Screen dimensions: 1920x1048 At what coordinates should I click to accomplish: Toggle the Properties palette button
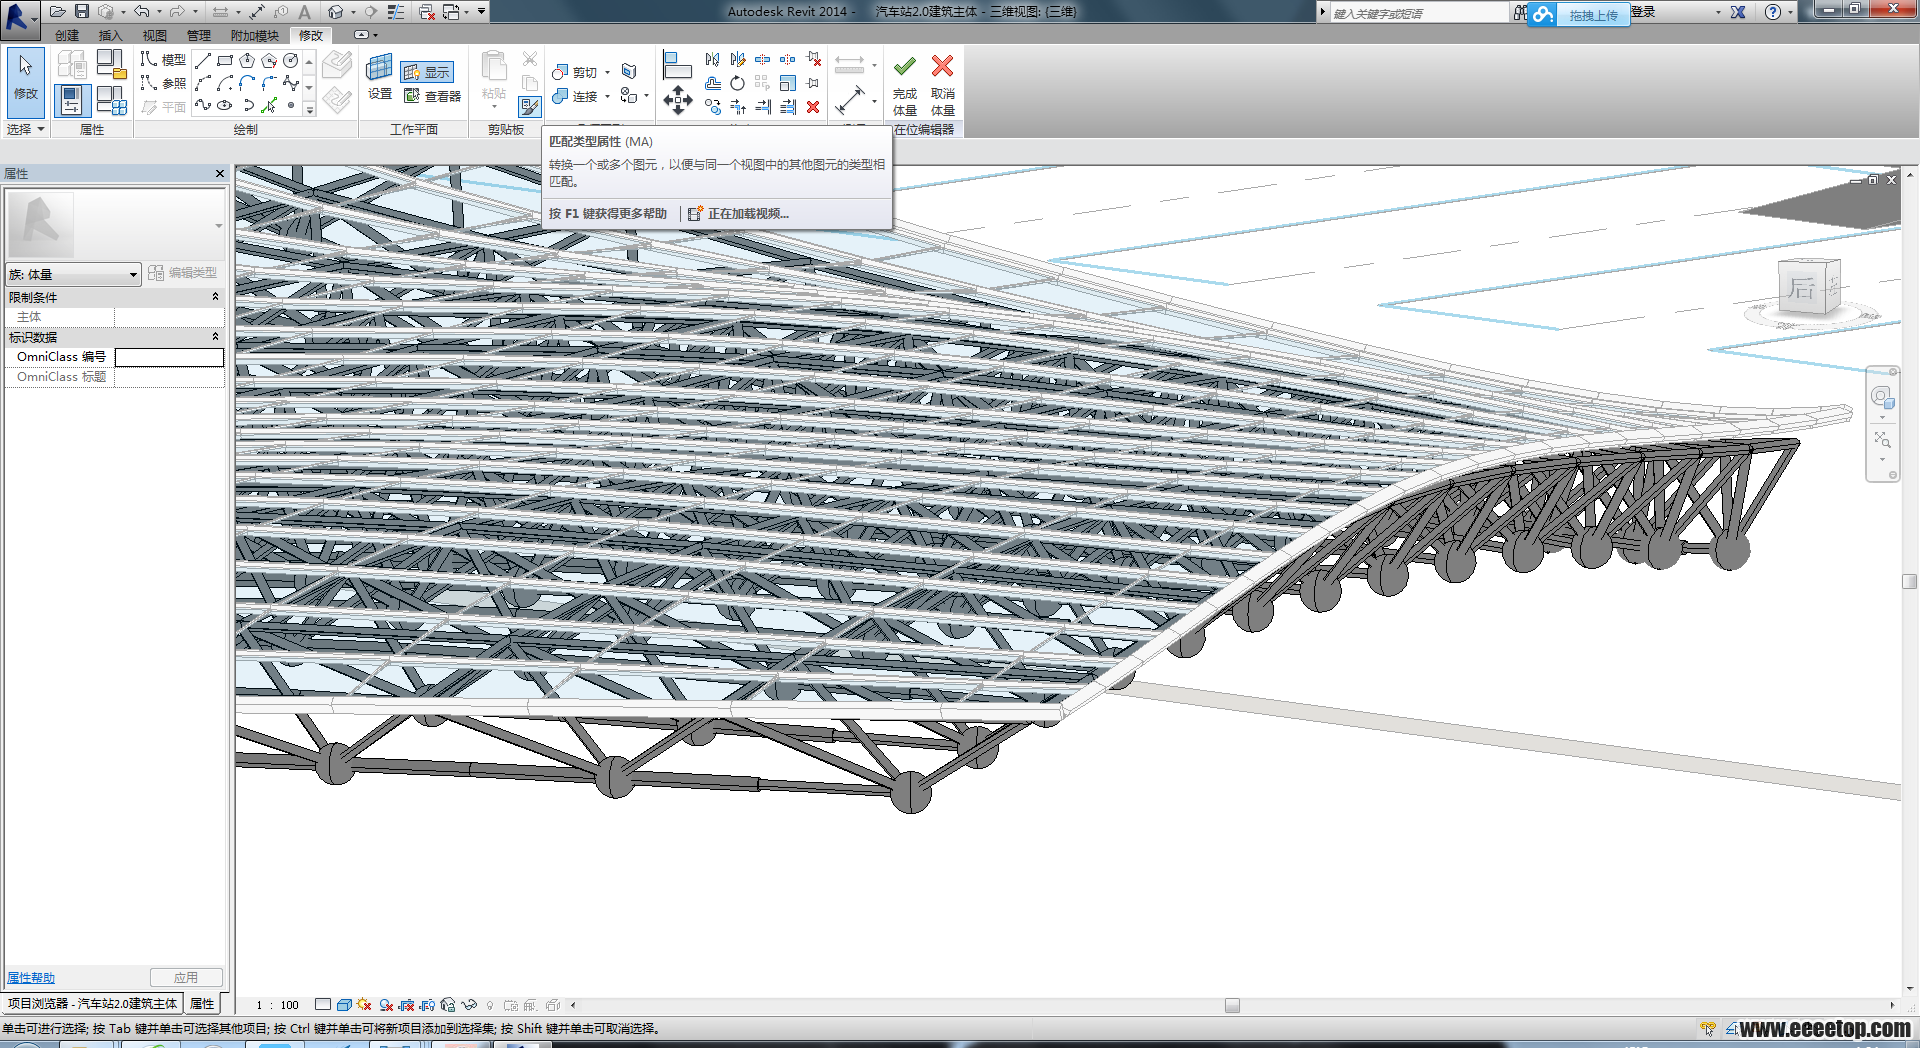72,100
